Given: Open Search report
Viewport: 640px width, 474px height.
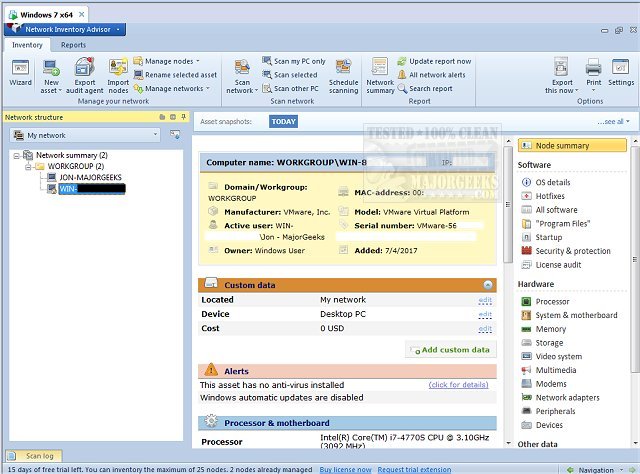Looking at the screenshot, I should (425, 89).
